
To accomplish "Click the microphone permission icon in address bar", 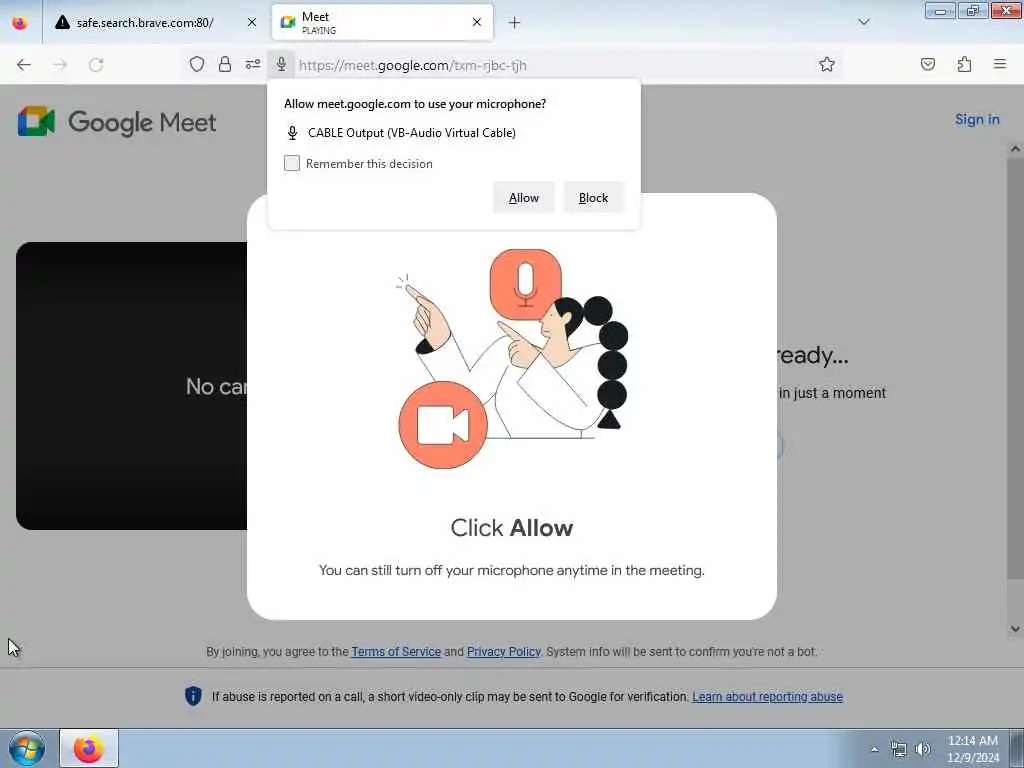I will [281, 64].
